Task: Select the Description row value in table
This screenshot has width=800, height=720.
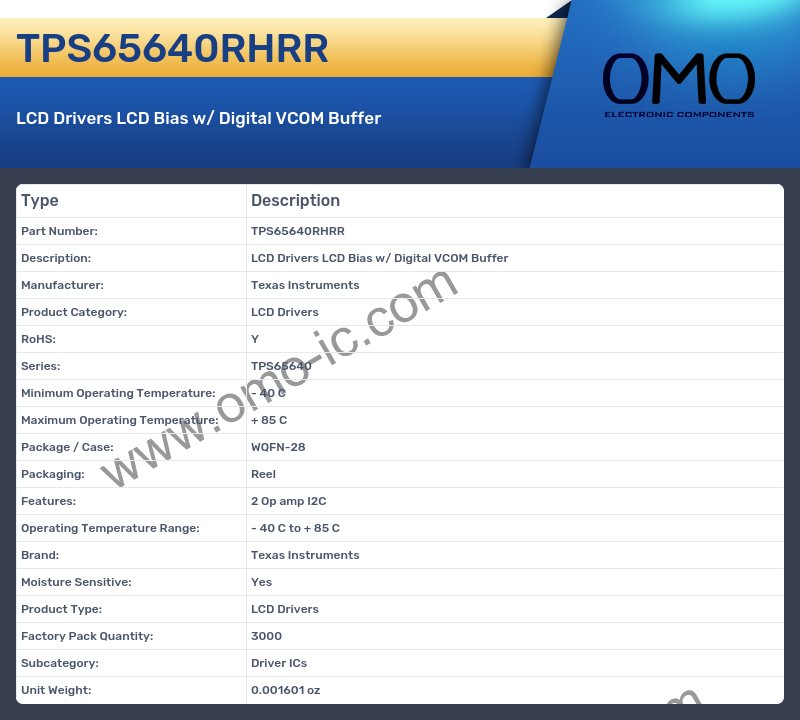Action: (x=380, y=258)
